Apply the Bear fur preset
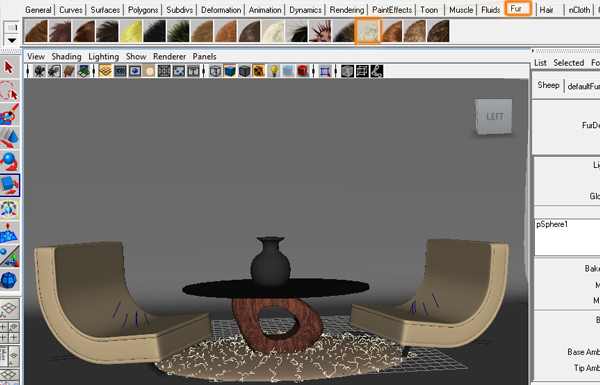Screen dimensions: 600x385 click(36, 31)
